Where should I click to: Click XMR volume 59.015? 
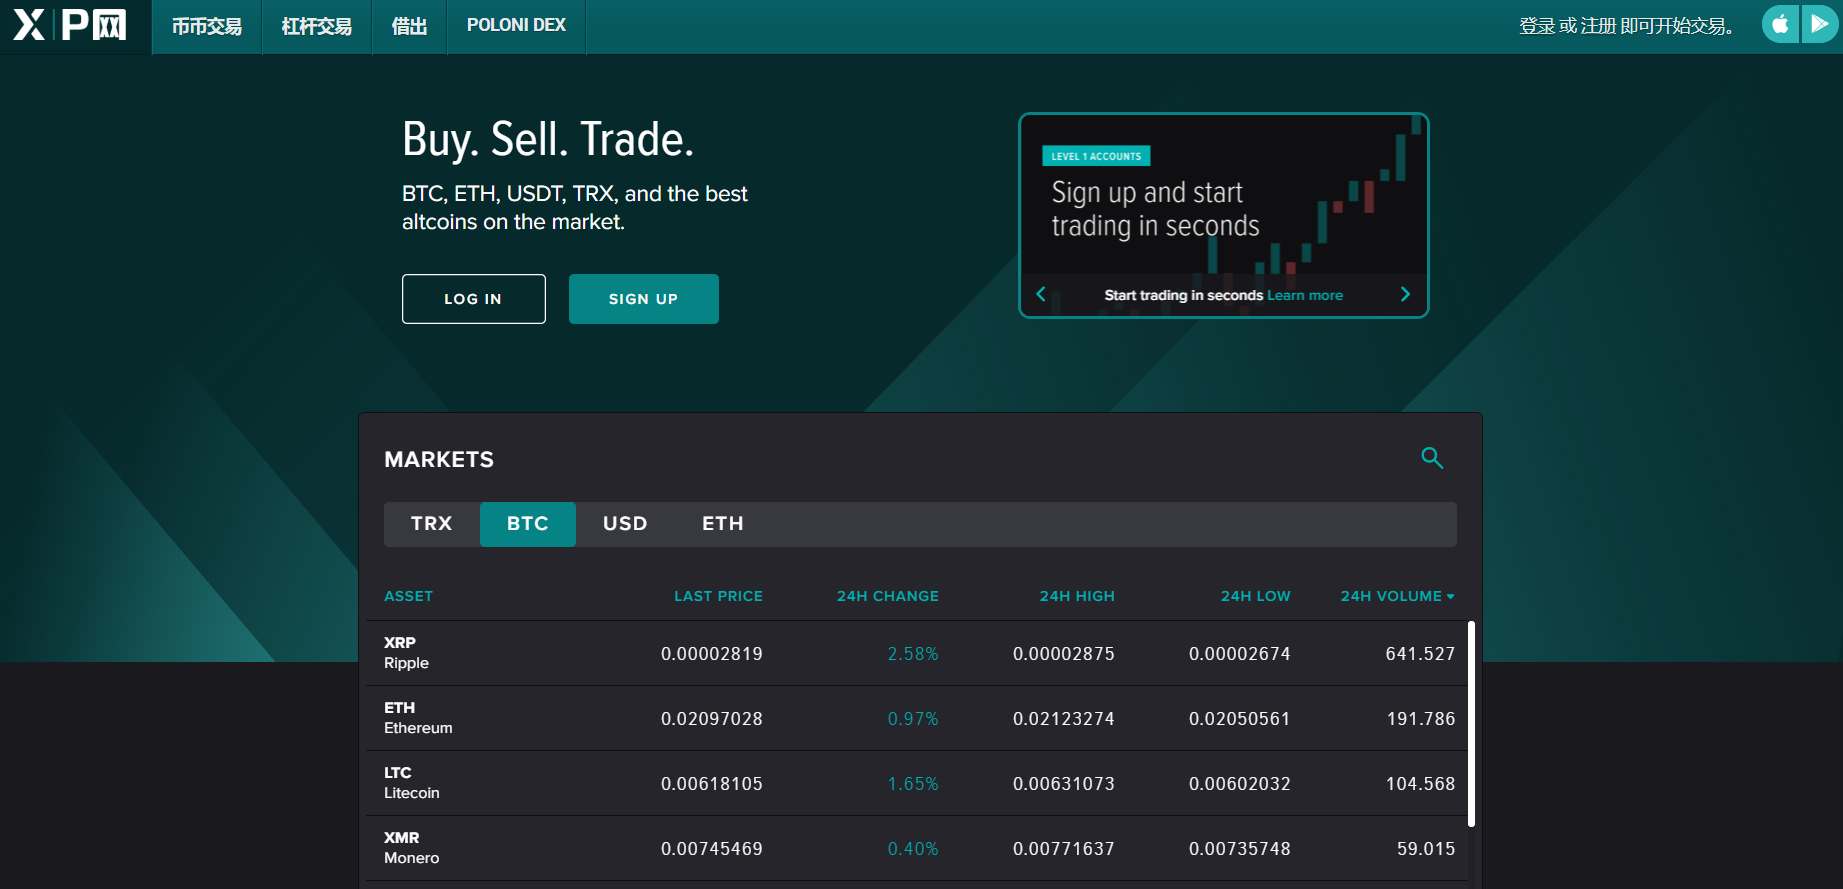coord(1426,849)
